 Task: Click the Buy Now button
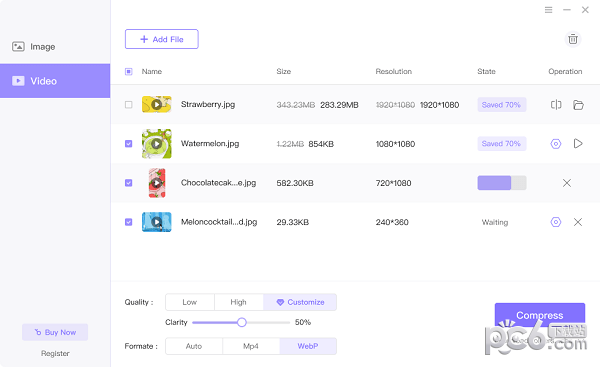click(x=55, y=332)
